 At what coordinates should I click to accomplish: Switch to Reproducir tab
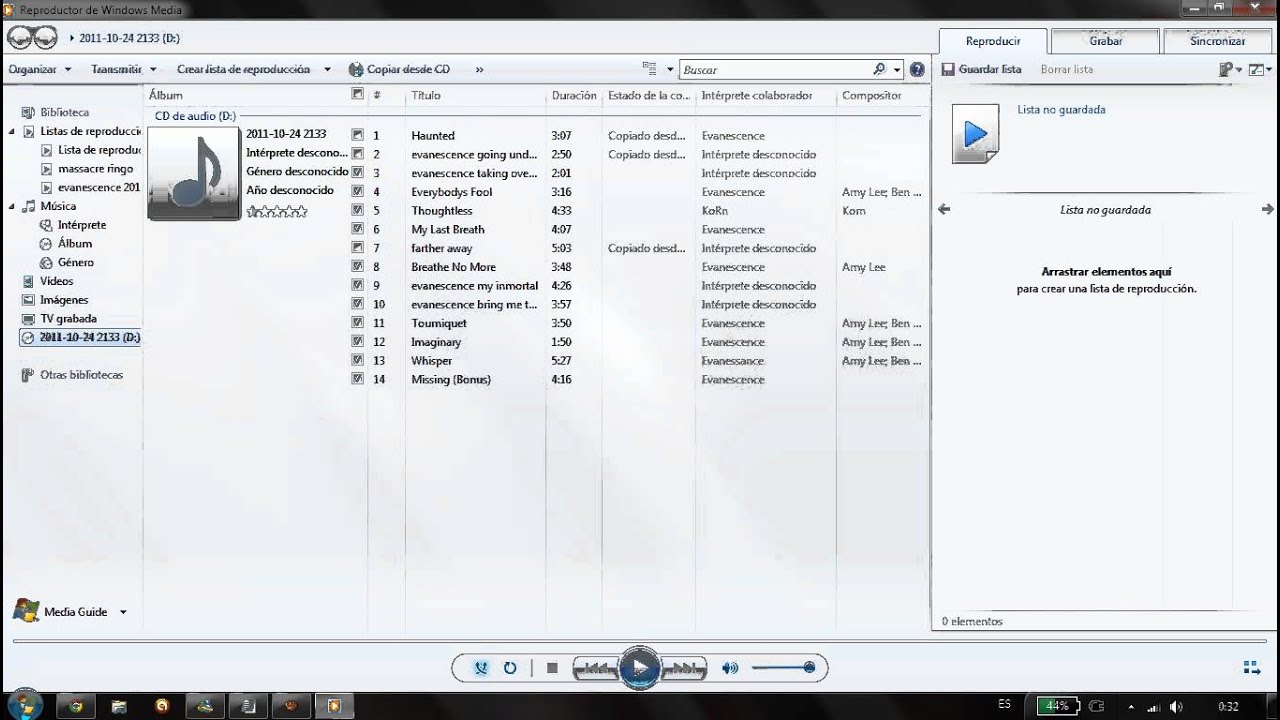pos(993,41)
